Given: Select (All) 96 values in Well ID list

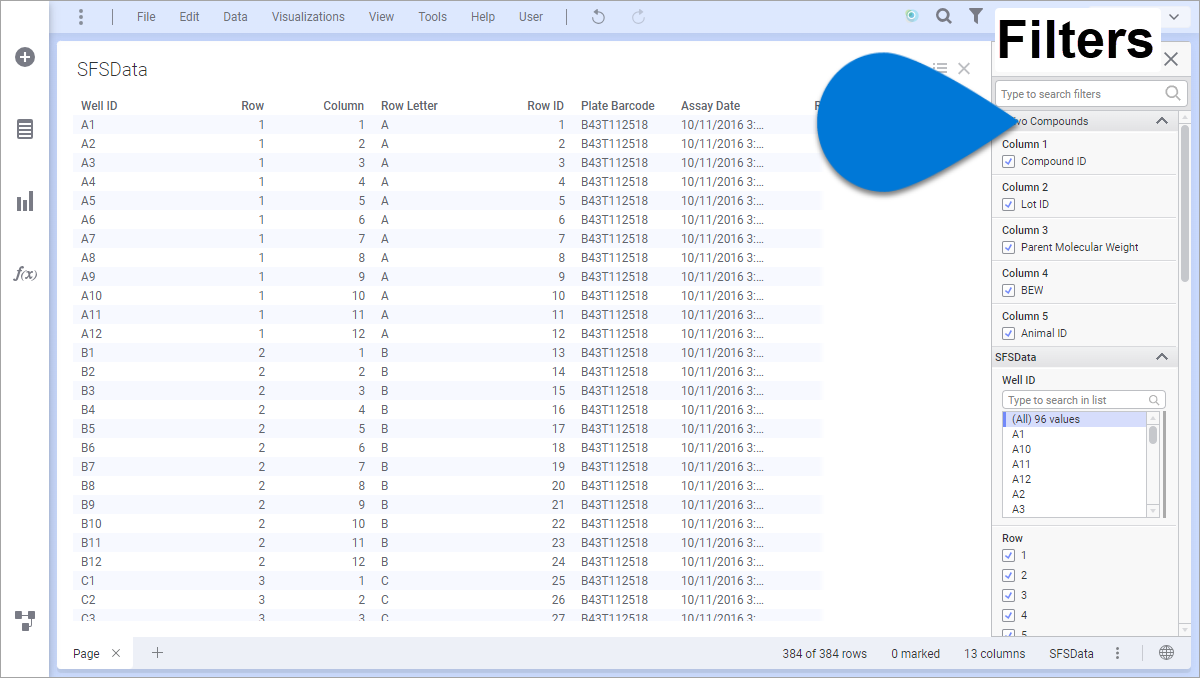Looking at the screenshot, I should 1074,419.
